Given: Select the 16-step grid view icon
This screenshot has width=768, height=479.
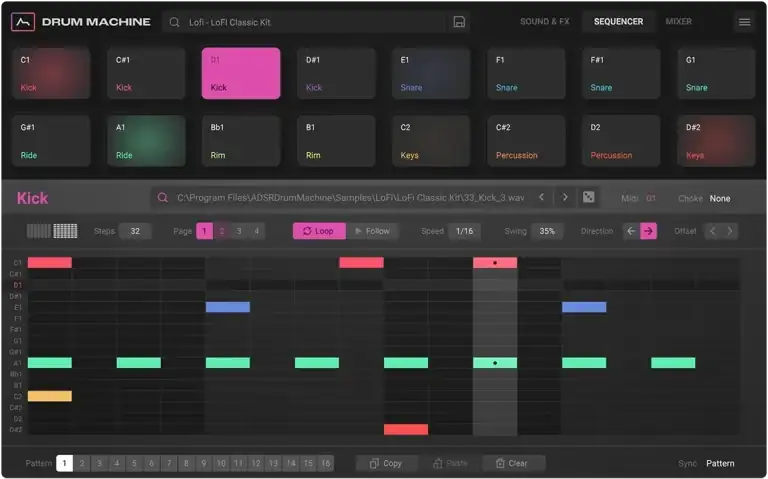Looking at the screenshot, I should (39, 231).
